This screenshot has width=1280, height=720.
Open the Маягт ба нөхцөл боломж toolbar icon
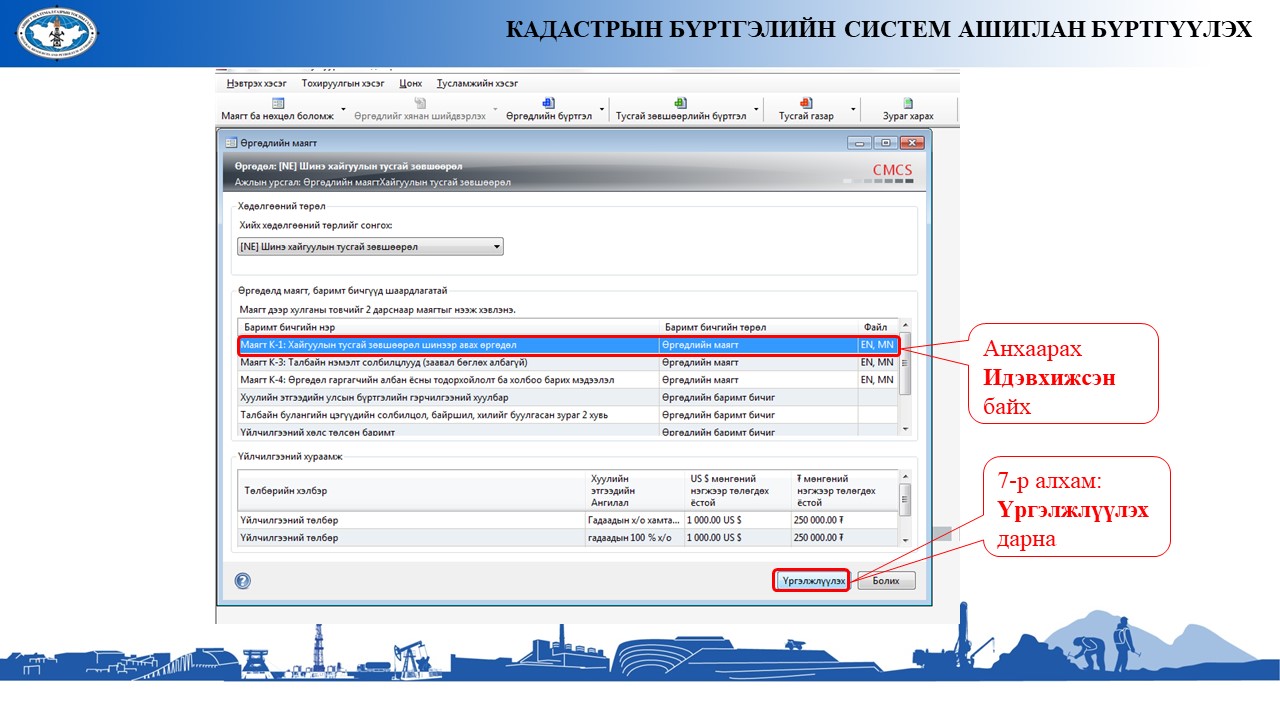coord(278,103)
